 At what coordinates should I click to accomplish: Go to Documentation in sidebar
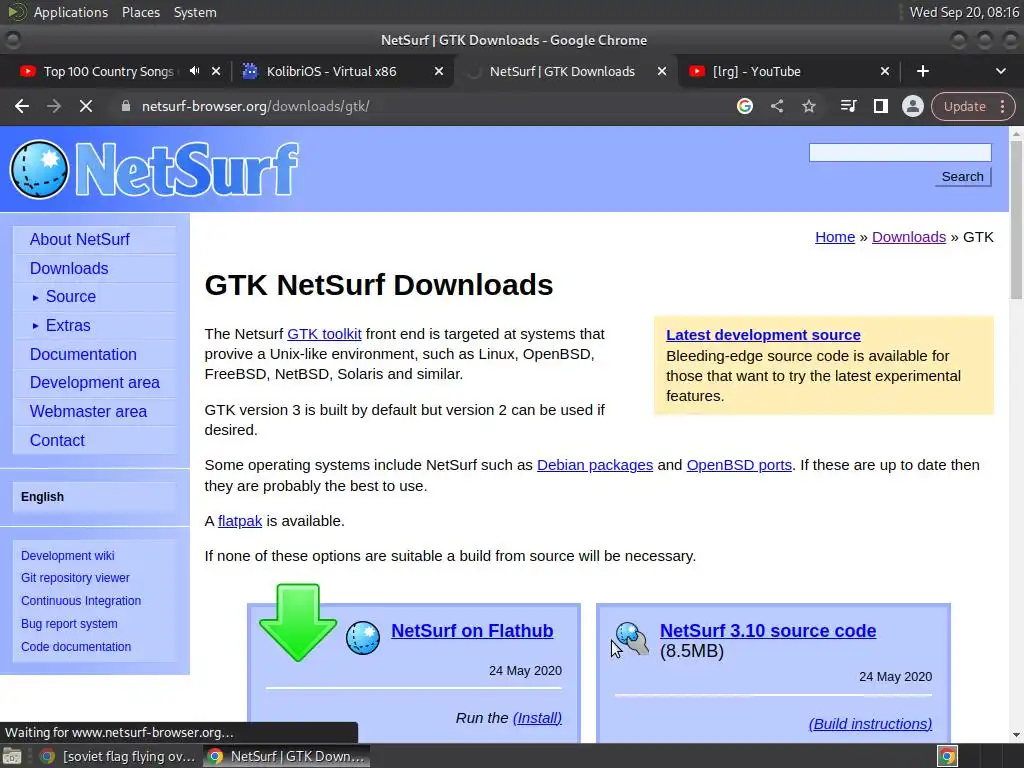tap(83, 354)
